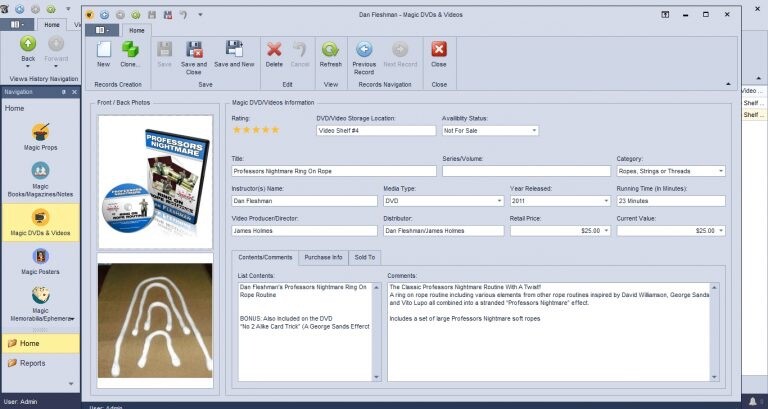This screenshot has width=768, height=409.
Task: Expand the Media Type dropdown
Action: [x=499, y=201]
